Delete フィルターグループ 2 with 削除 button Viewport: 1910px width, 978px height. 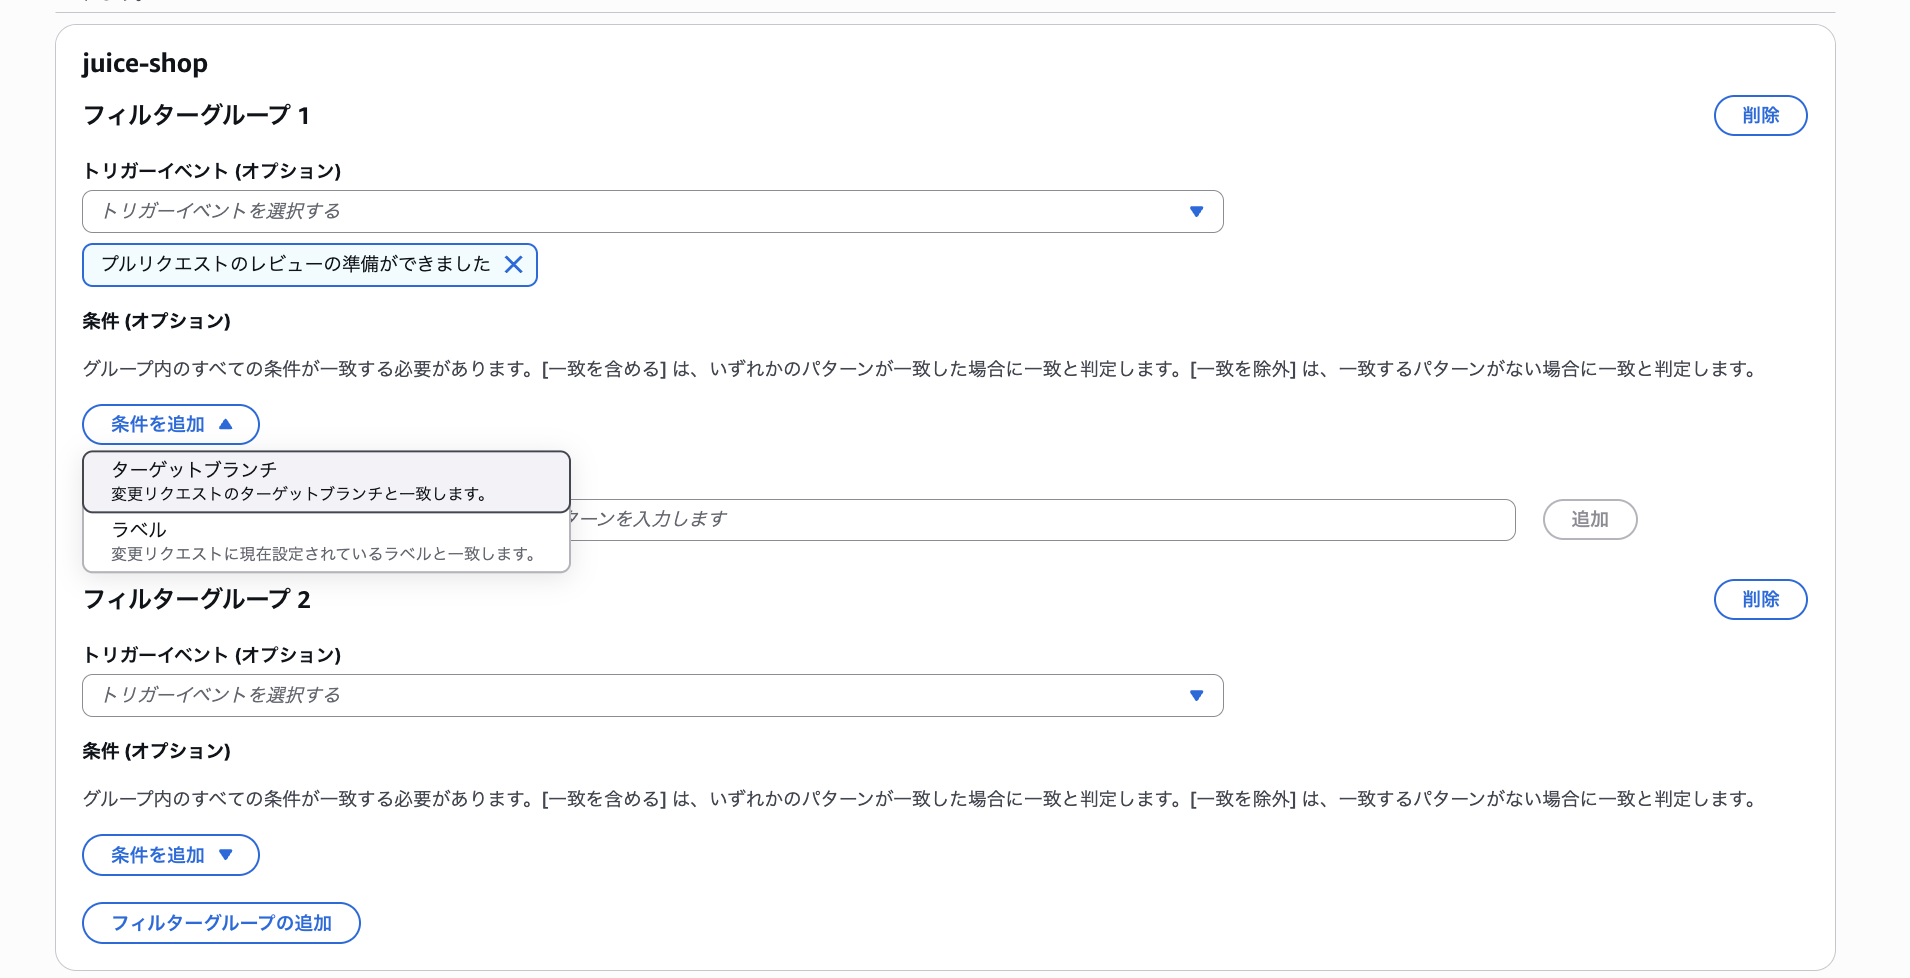point(1760,599)
